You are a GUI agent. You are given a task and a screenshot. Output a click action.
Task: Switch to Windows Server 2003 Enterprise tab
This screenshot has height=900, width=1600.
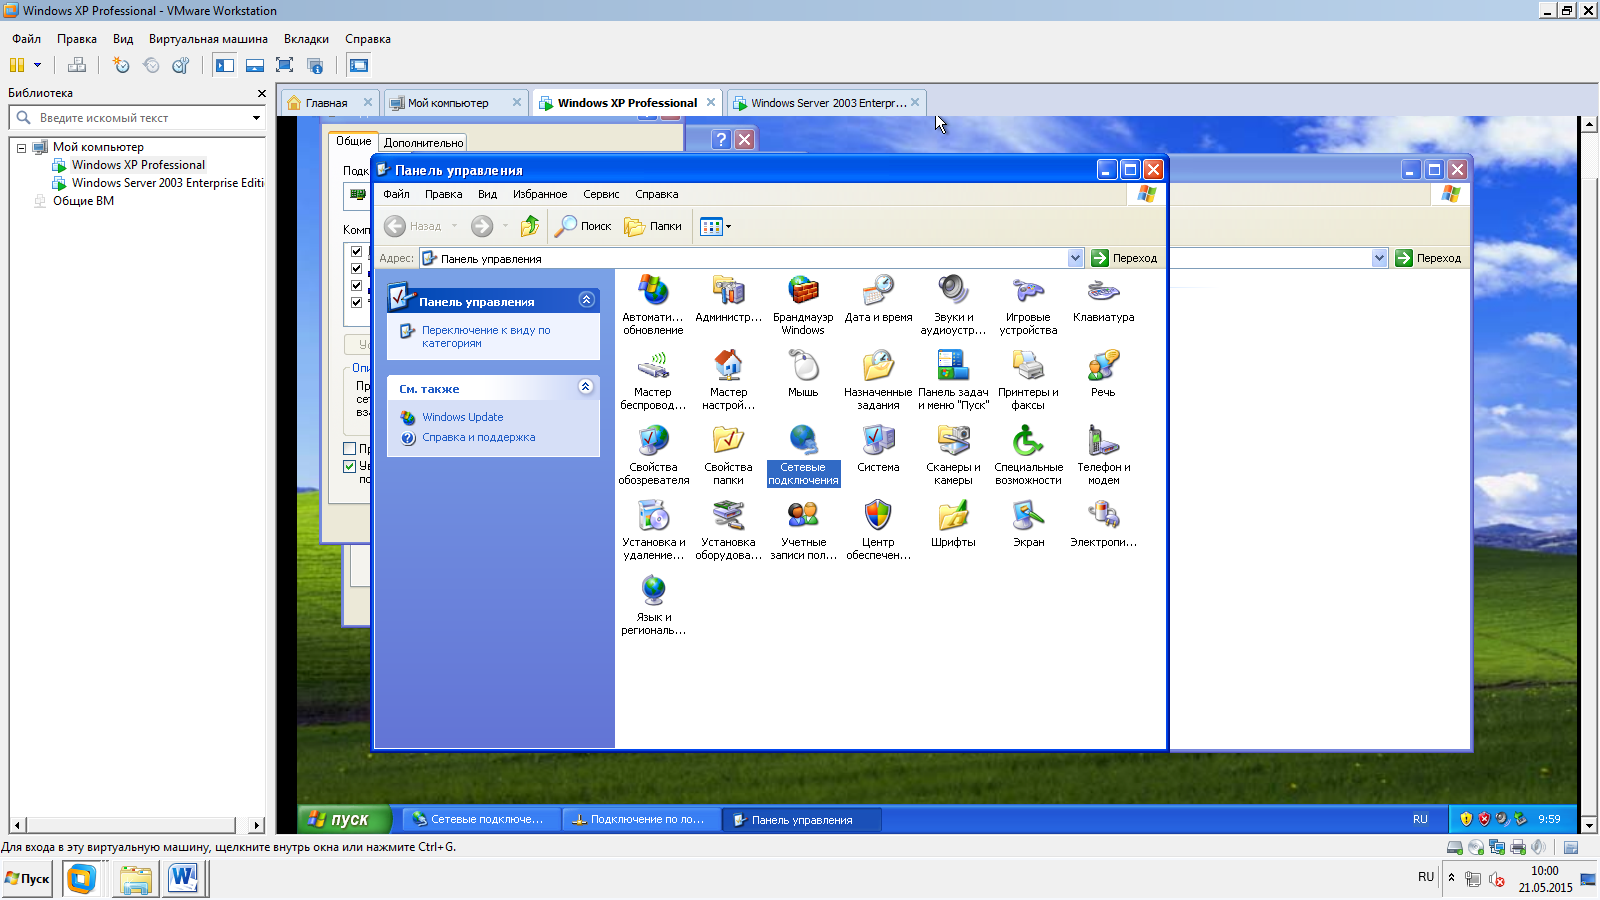click(828, 103)
